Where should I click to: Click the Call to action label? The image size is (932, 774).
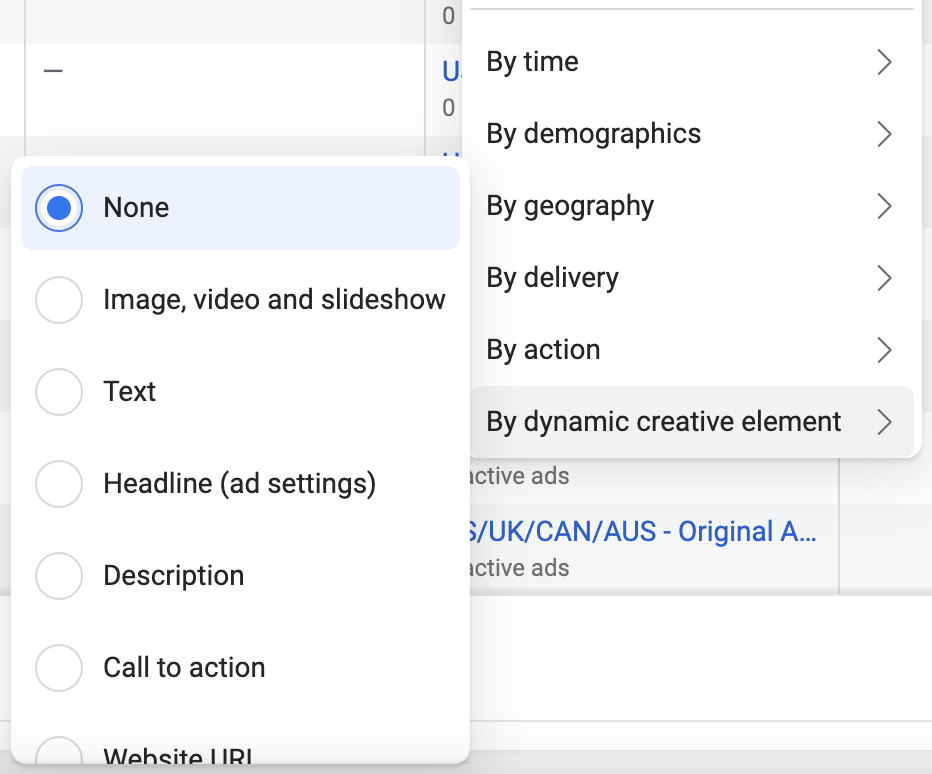pyautogui.click(x=184, y=668)
